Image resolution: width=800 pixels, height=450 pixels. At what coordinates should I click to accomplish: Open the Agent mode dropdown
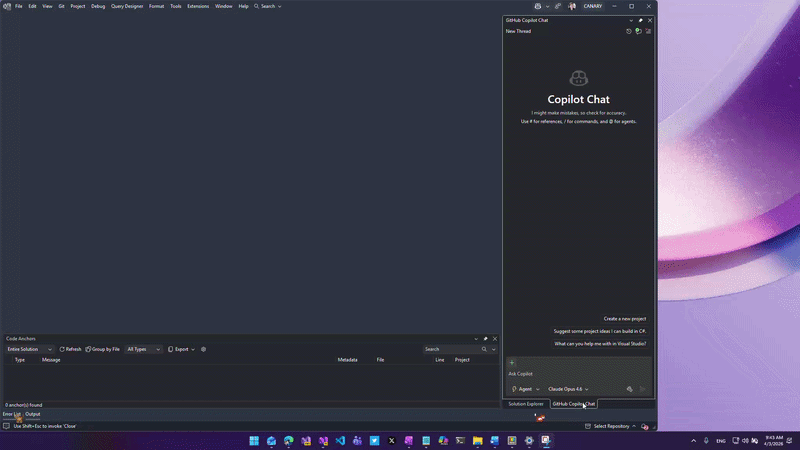pos(526,389)
